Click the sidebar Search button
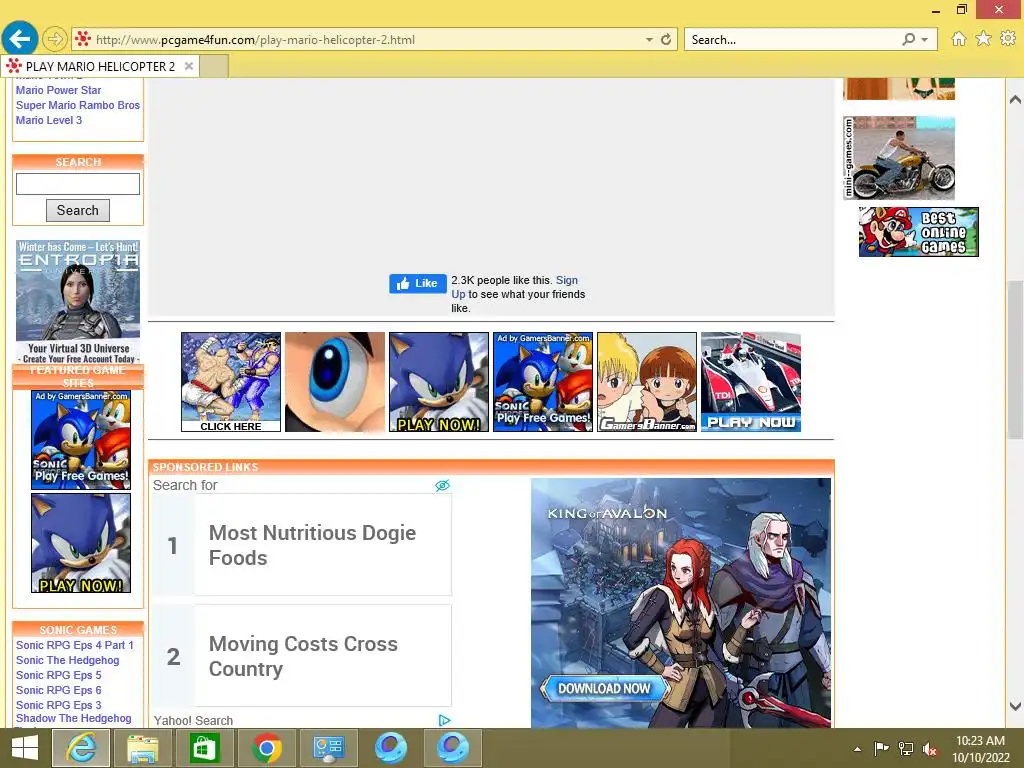 click(78, 210)
